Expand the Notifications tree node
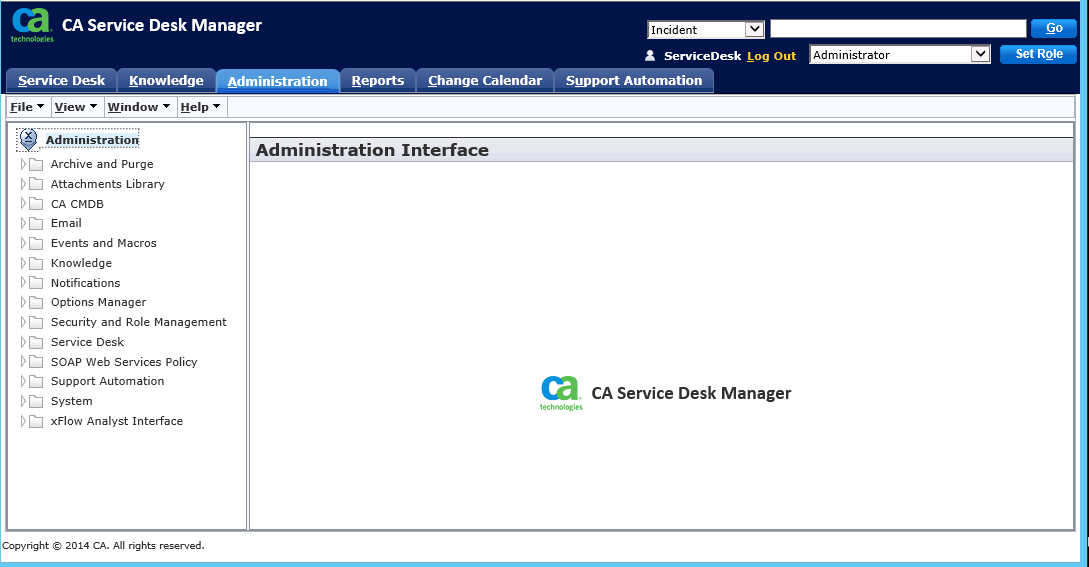 coord(24,283)
